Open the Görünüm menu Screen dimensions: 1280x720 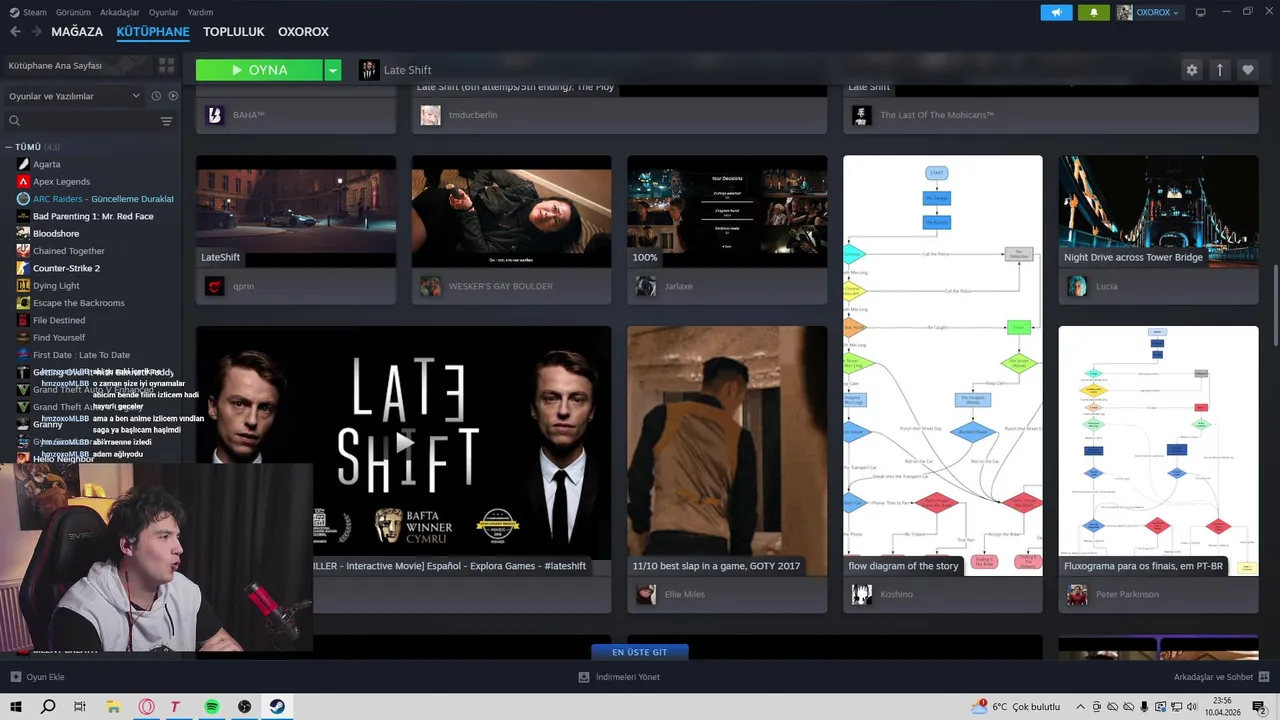point(73,12)
